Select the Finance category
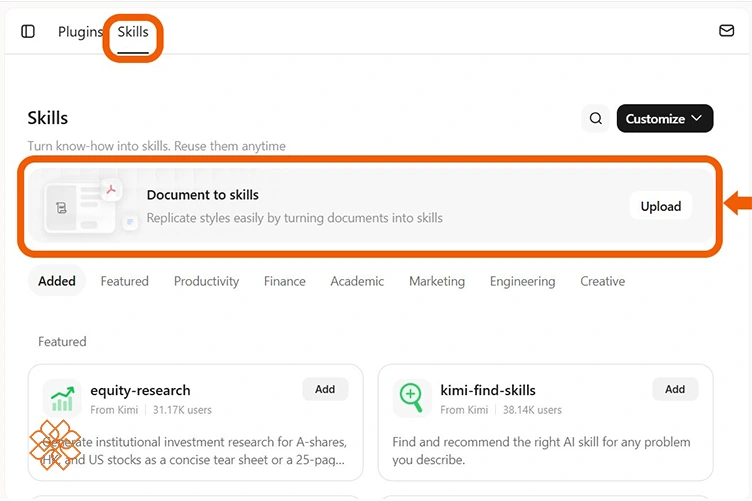 click(x=284, y=281)
